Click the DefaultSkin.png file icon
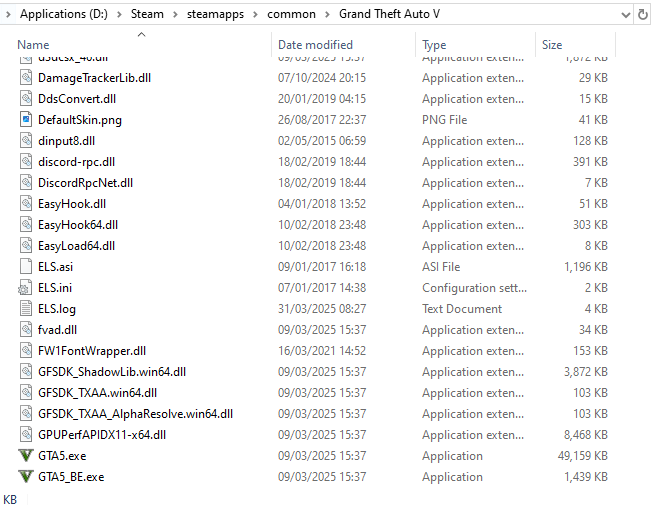 tap(26, 119)
